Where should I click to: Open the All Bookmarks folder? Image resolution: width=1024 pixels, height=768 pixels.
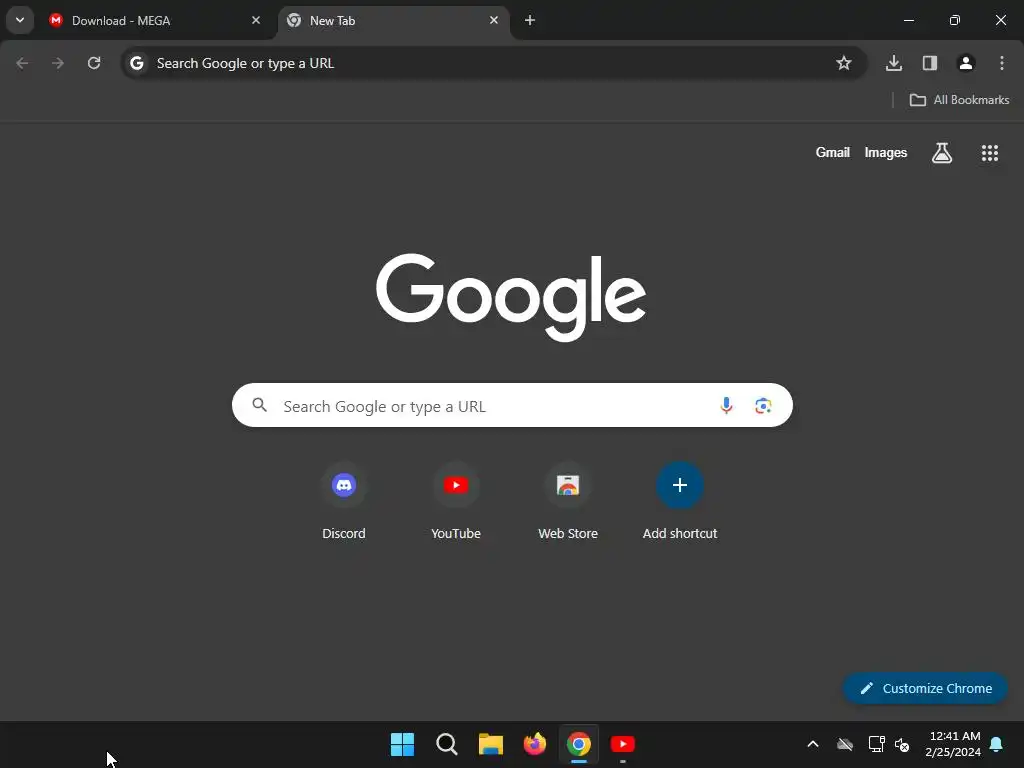[x=959, y=100]
